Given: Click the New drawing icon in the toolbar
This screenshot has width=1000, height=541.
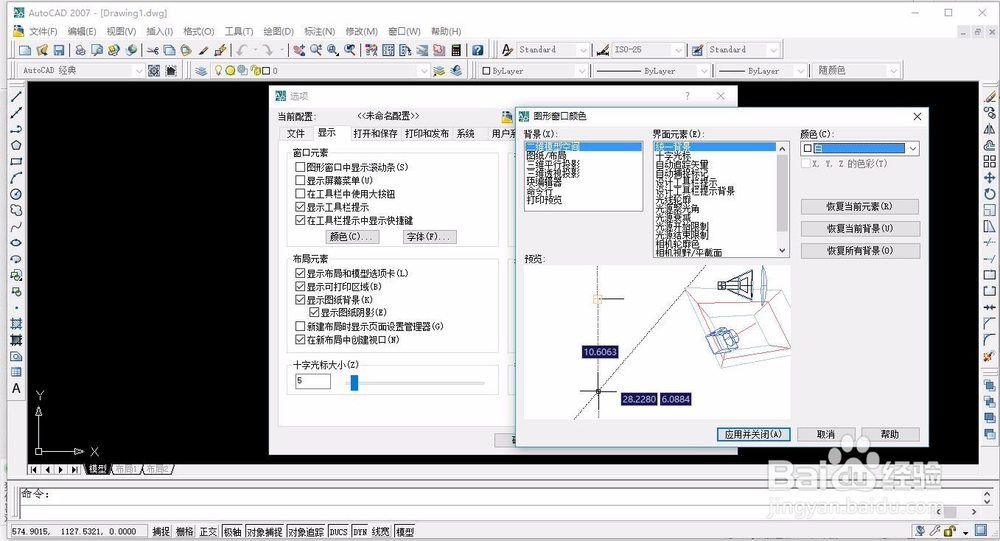Looking at the screenshot, I should [25, 50].
